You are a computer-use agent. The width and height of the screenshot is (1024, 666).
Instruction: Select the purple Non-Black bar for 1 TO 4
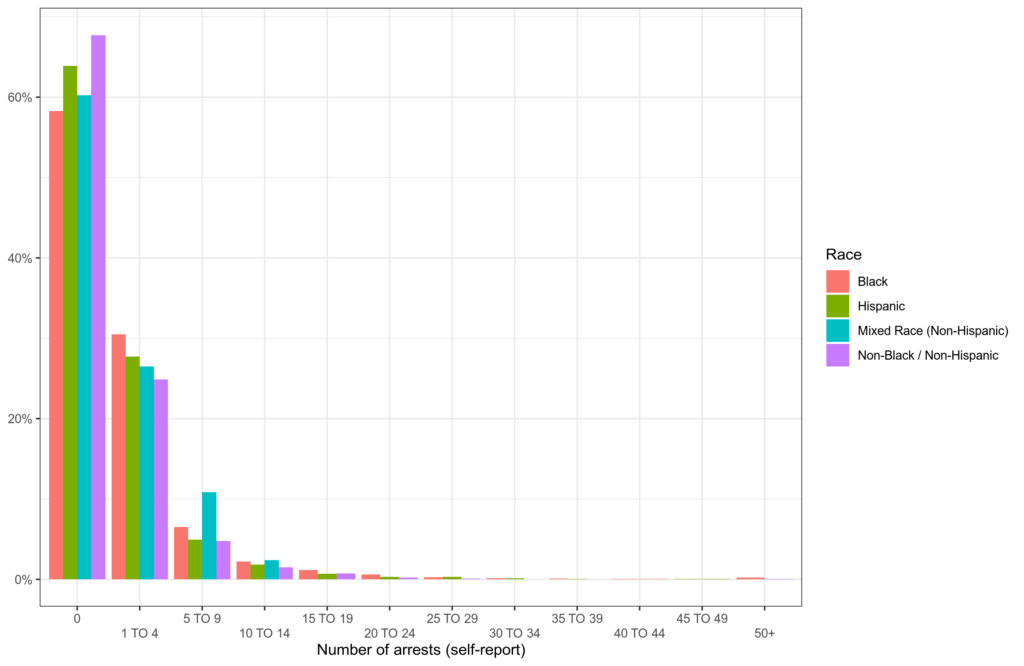(161, 479)
